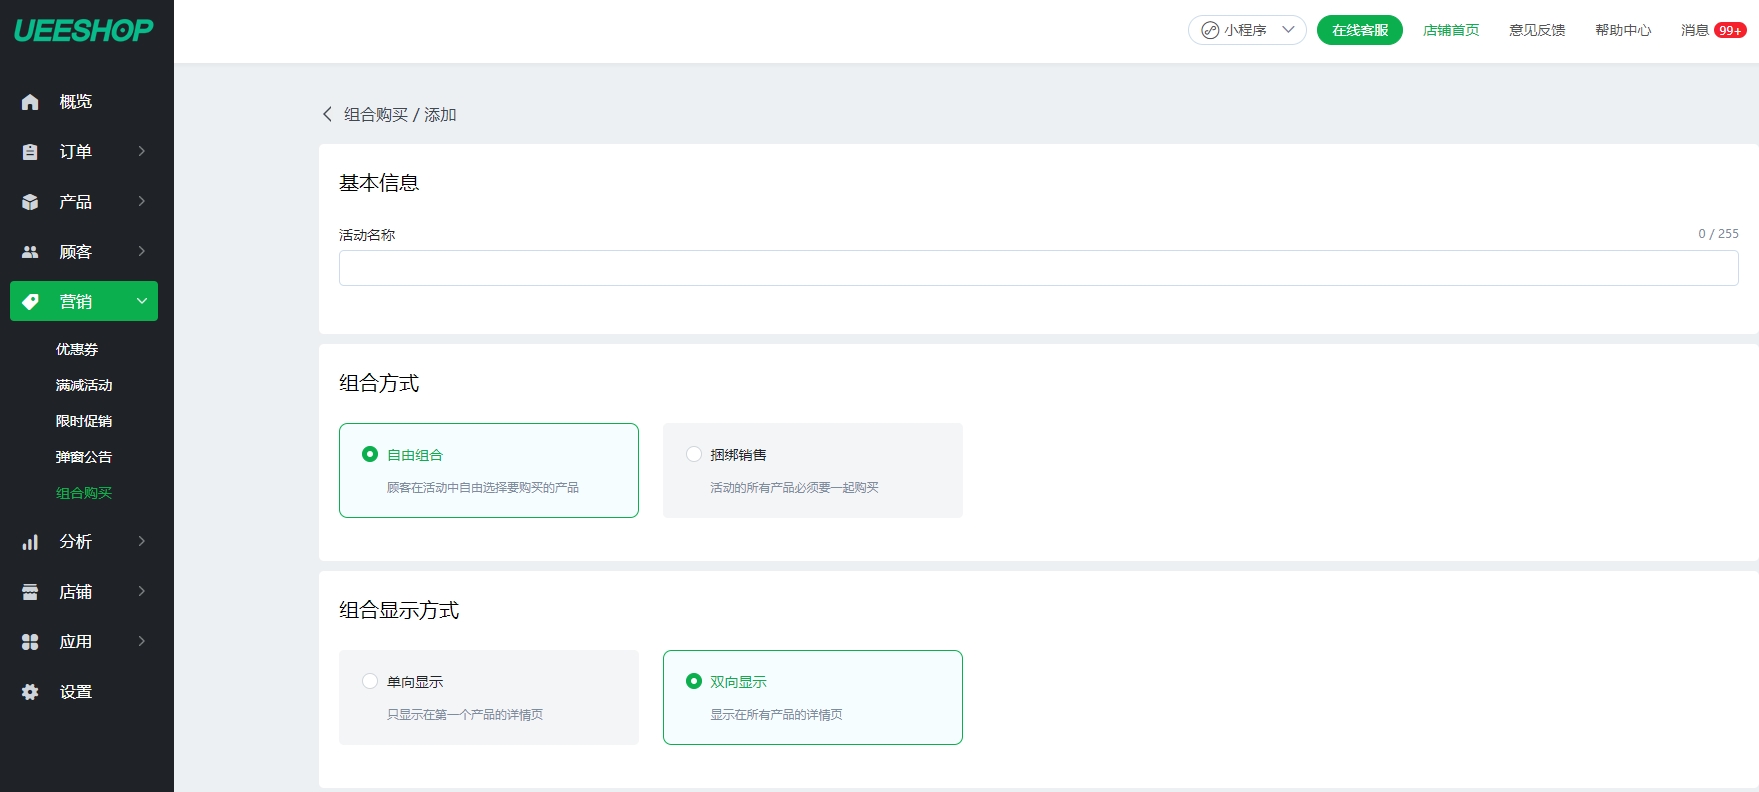This screenshot has width=1759, height=792.
Task: Expand the 应用 menu chevron
Action: coord(142,641)
